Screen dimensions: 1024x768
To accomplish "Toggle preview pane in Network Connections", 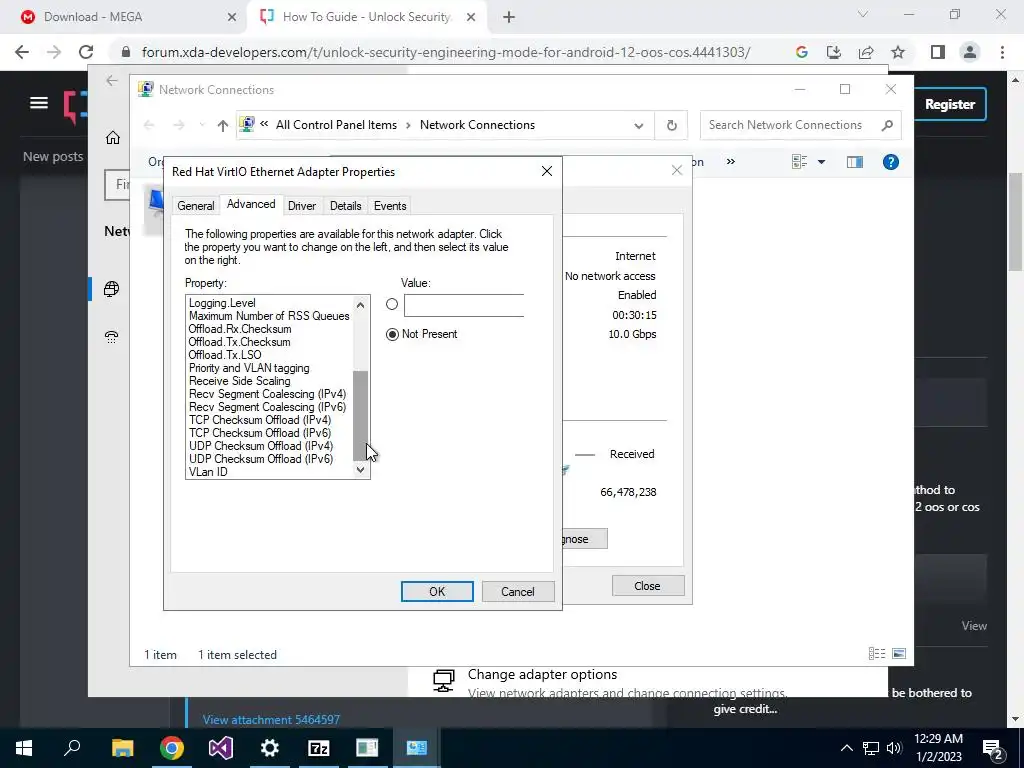I will 855,162.
